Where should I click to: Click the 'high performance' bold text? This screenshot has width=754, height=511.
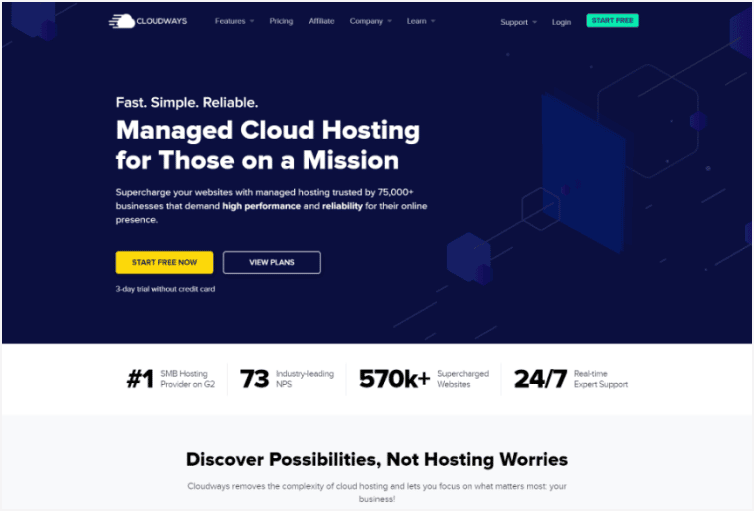click(262, 206)
